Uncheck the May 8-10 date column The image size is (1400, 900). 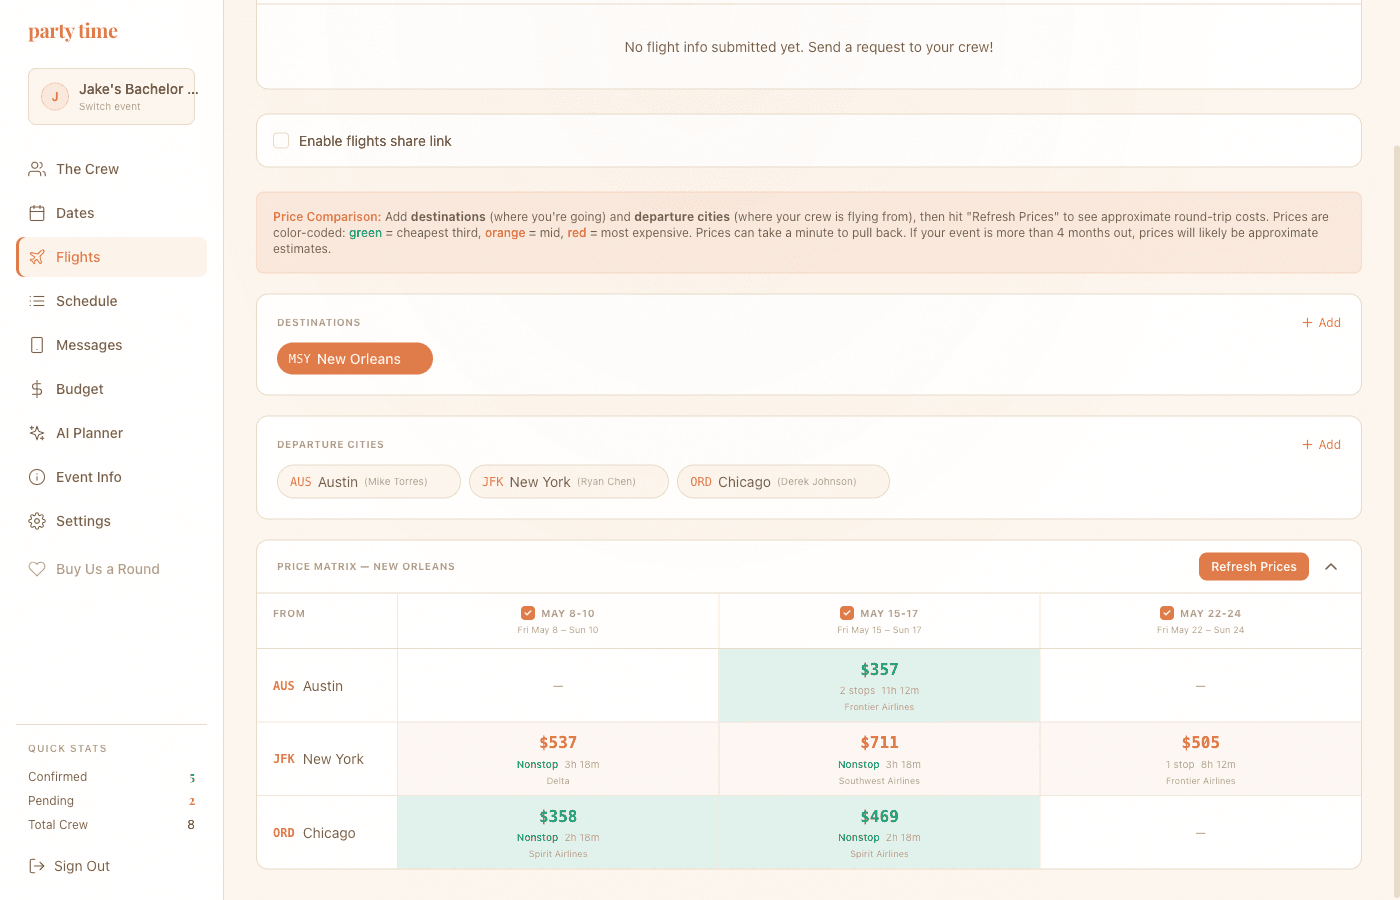[x=528, y=612]
